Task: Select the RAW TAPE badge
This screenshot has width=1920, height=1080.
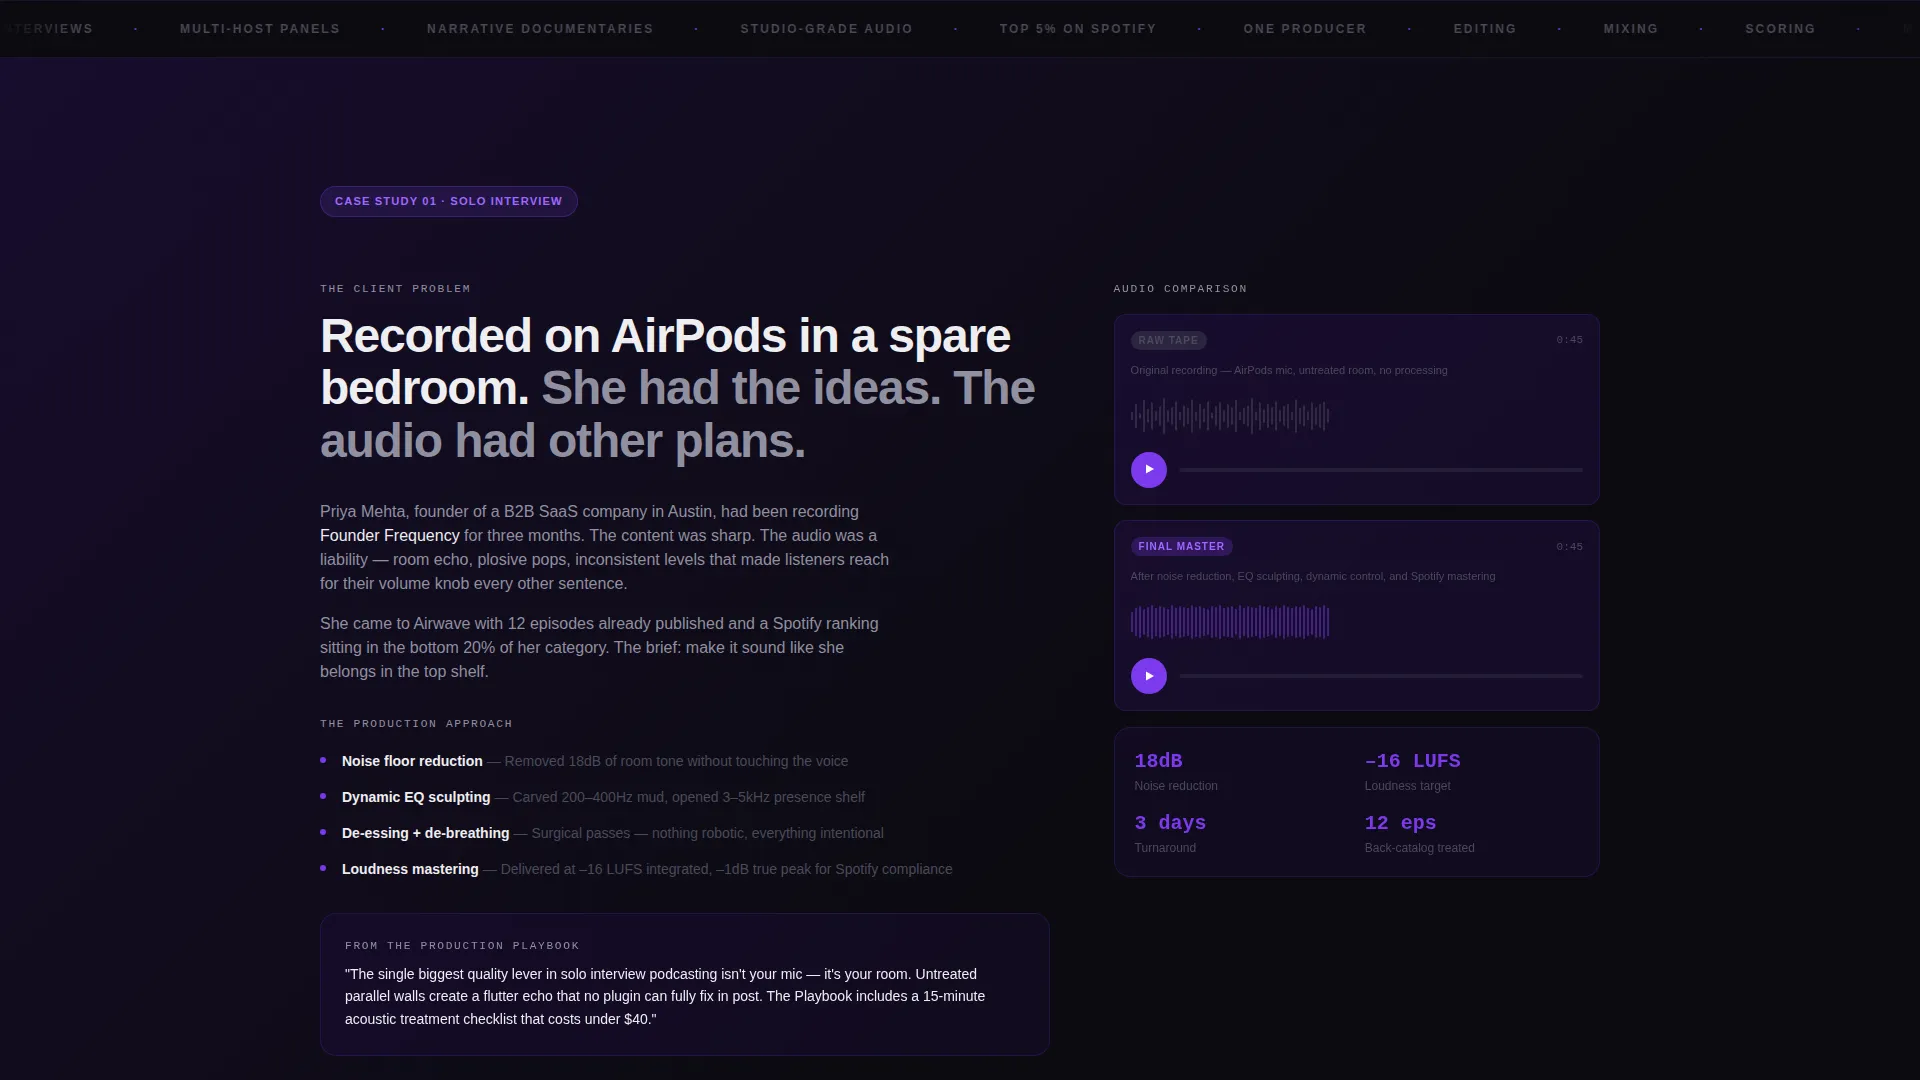Action: tap(1168, 340)
